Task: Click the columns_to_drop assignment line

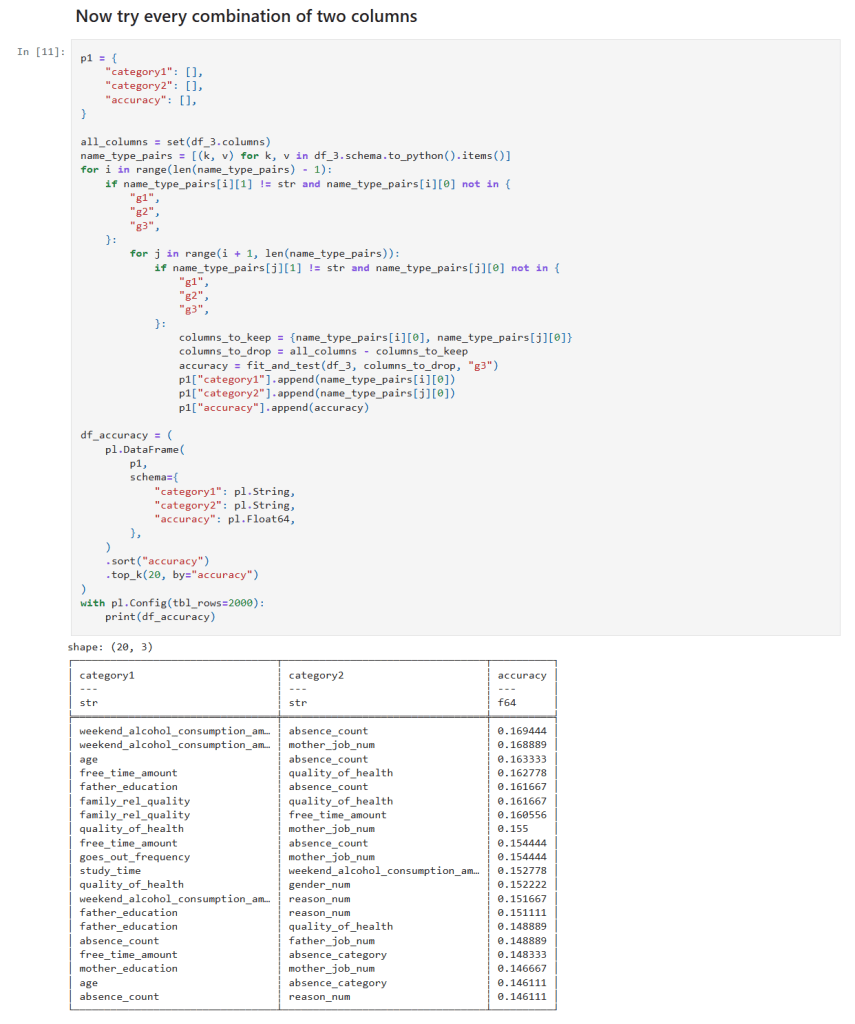Action: pyautogui.click(x=323, y=352)
